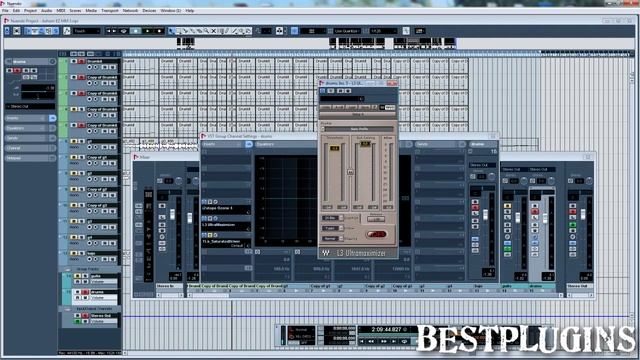
Task: Select the Glue tool
Action: (x=192, y=31)
